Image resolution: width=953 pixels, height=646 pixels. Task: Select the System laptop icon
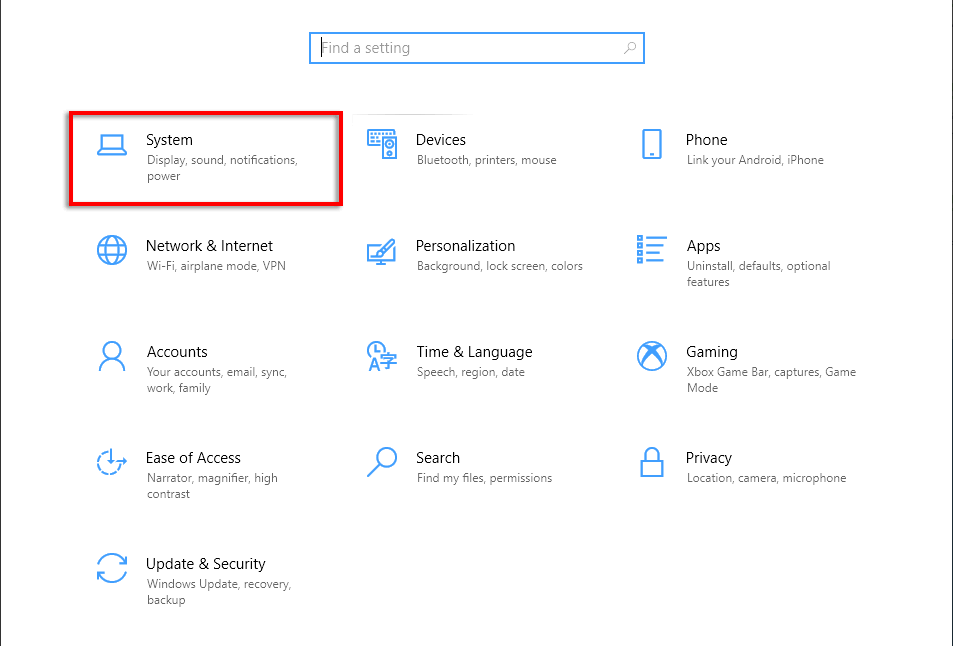click(x=111, y=144)
